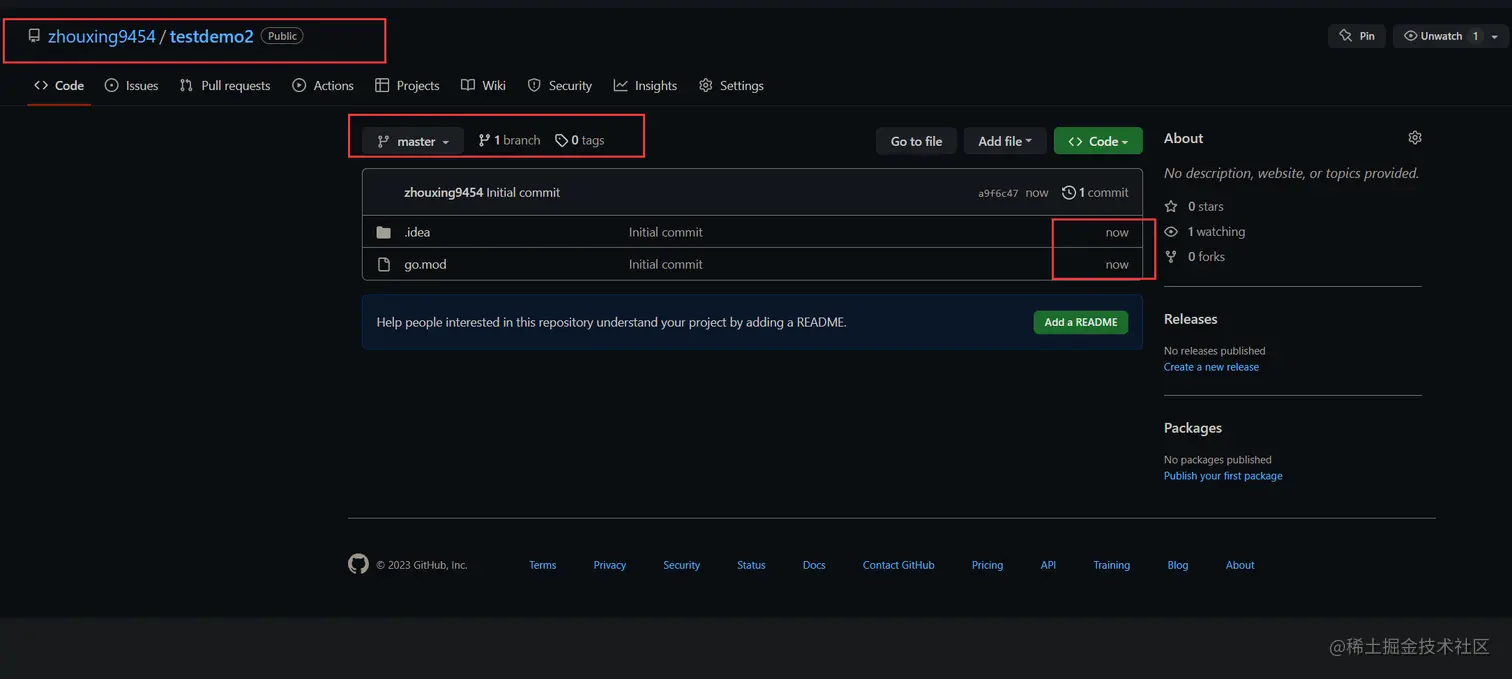Click the eye icon beside 1 watching
Viewport: 1512px width, 679px height.
[1171, 231]
